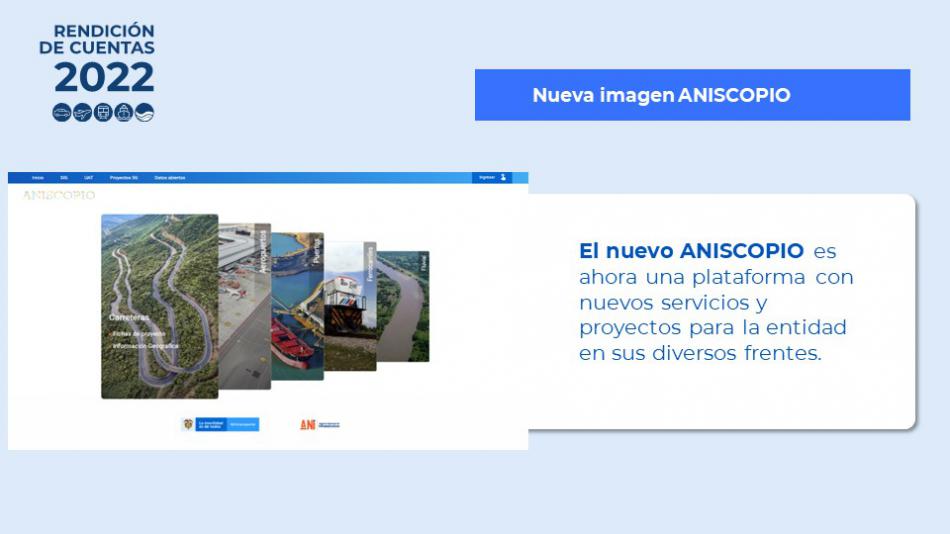Click the blue government banner badge
Viewport: 950px width, 534px height.
[x=227, y=424]
